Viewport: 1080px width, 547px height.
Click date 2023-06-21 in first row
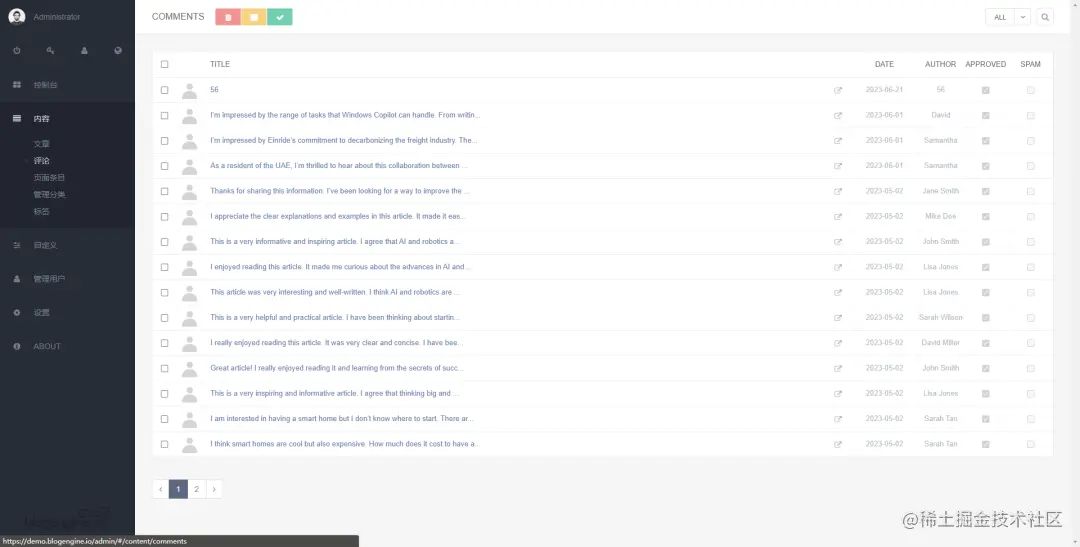coord(884,90)
